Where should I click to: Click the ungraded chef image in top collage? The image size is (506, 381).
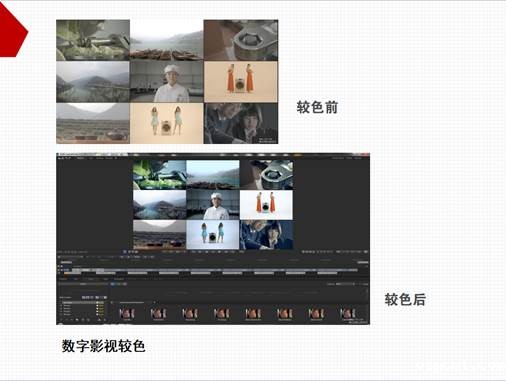click(x=166, y=82)
